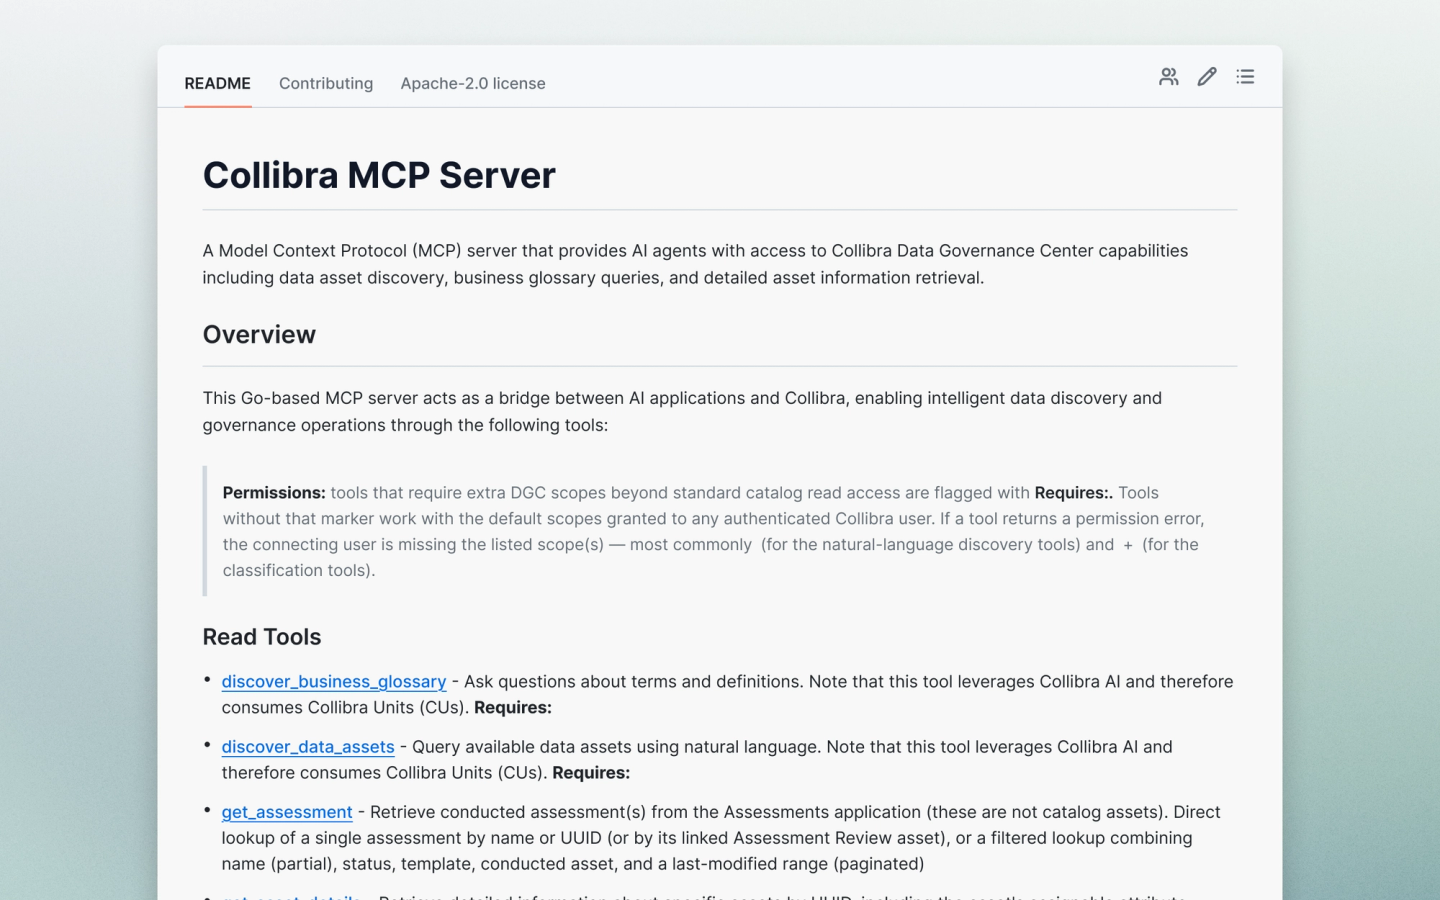Switch to the README tab
This screenshot has height=900, width=1440.
click(217, 83)
